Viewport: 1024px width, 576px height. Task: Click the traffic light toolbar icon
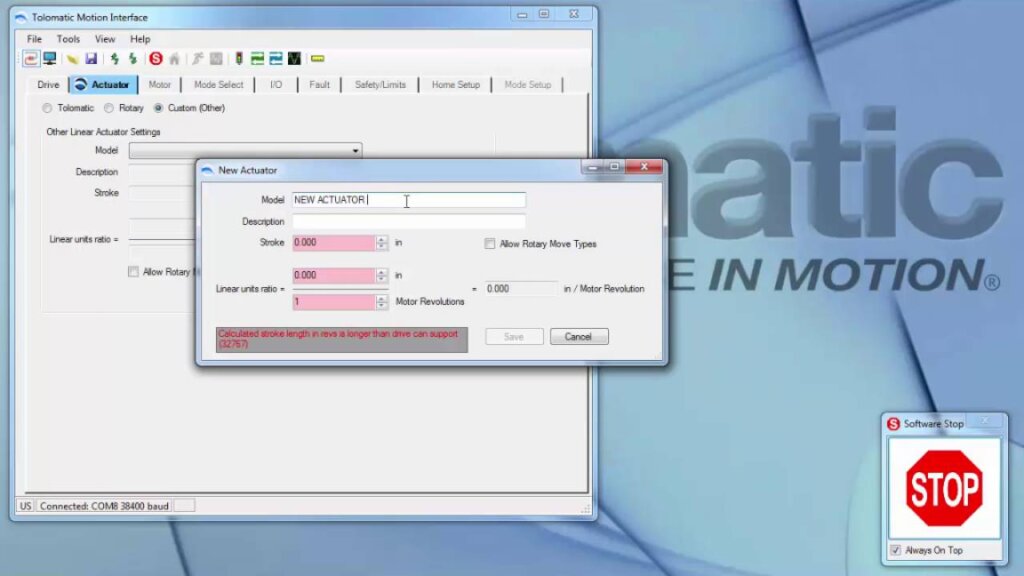coord(238,59)
